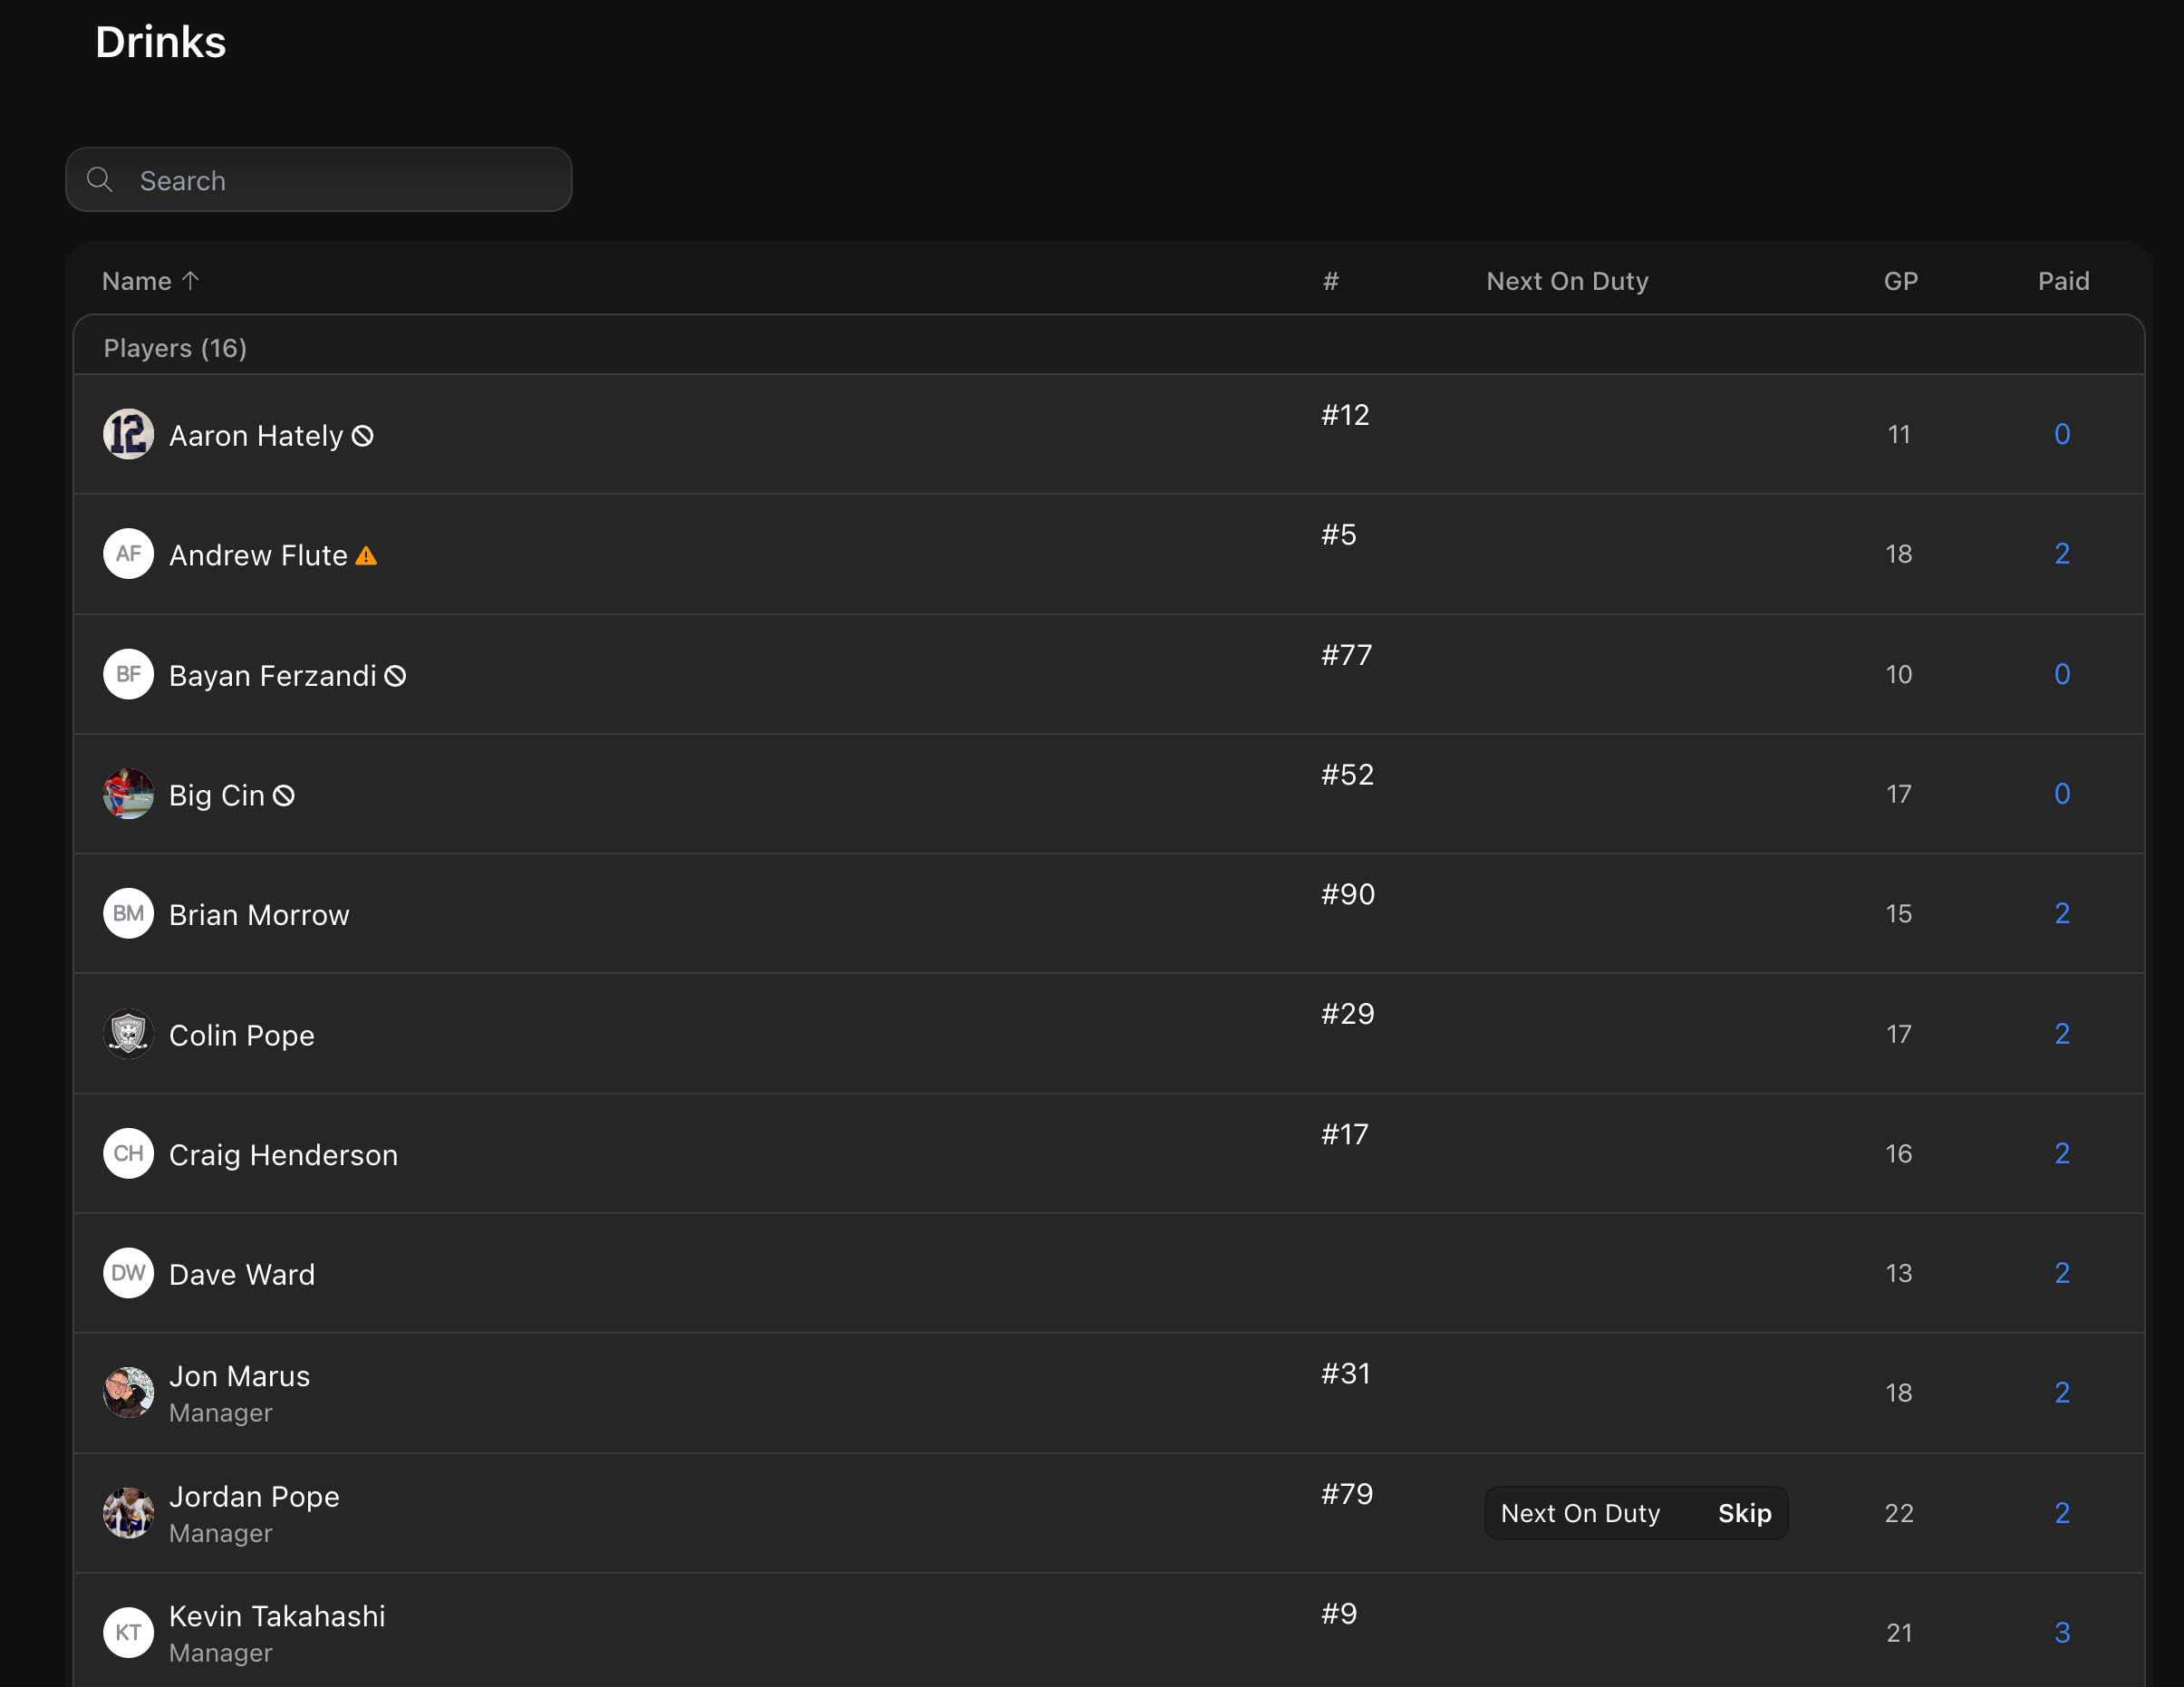Open Aaron Hately's number 12 avatar
The width and height of the screenshot is (2184, 1687).
click(128, 434)
